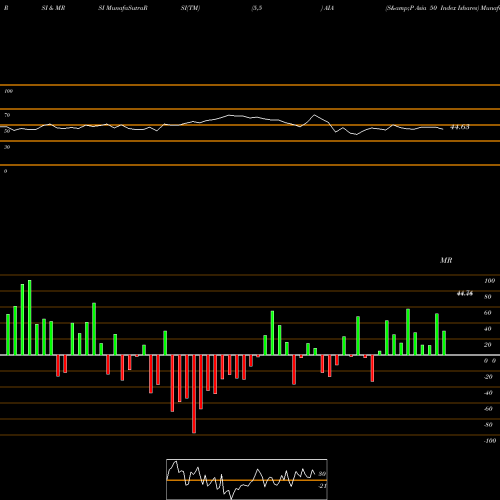The width and height of the screenshot is (500, 500).
Task: Click the tallest red MR histogram bar
Action: click(x=194, y=394)
